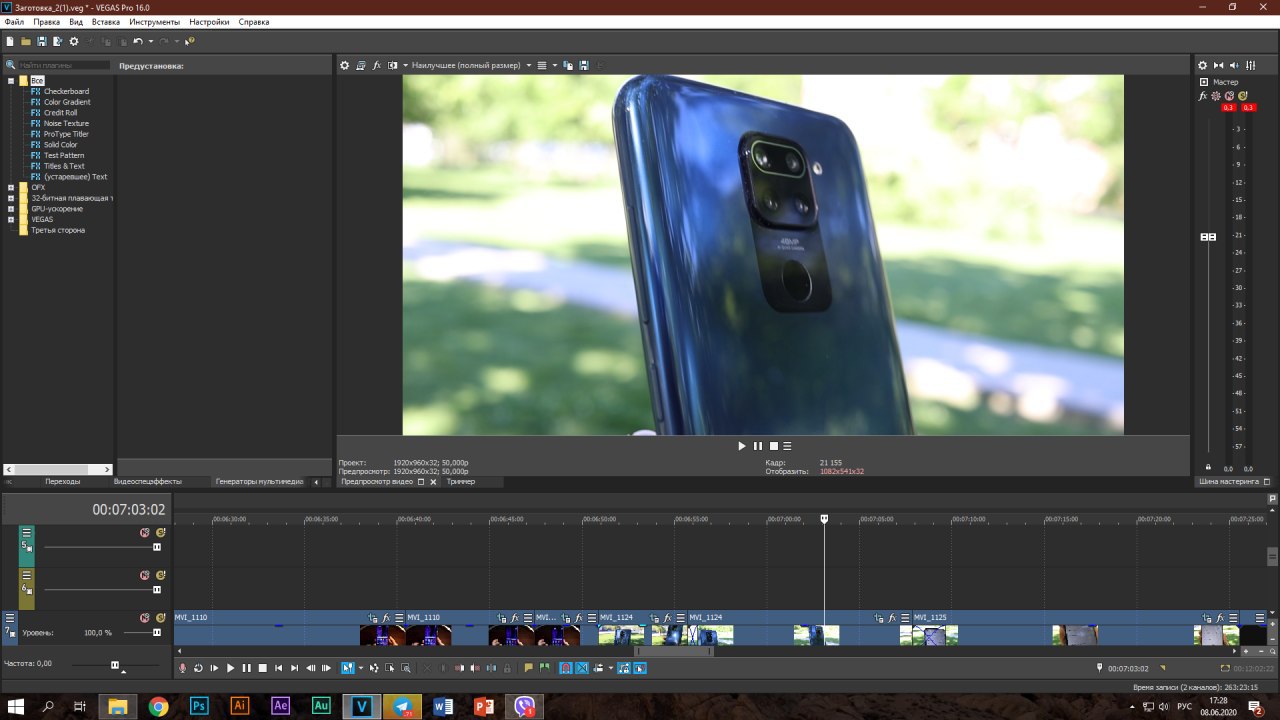Adjust the track 7 'Уровень' slider
The height and width of the screenshot is (720, 1280).
pos(156,632)
